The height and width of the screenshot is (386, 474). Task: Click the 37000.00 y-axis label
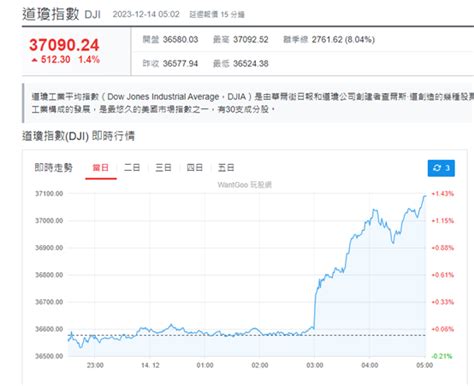49,221
